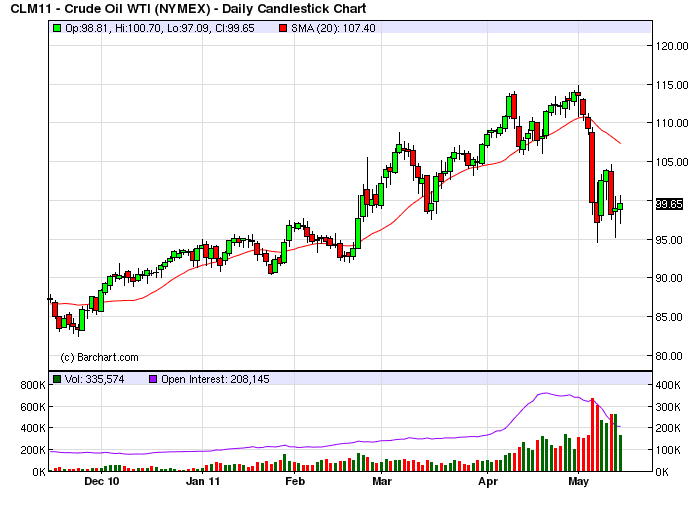Click the Mar date axis label
The width and height of the screenshot is (700, 512).
click(382, 481)
